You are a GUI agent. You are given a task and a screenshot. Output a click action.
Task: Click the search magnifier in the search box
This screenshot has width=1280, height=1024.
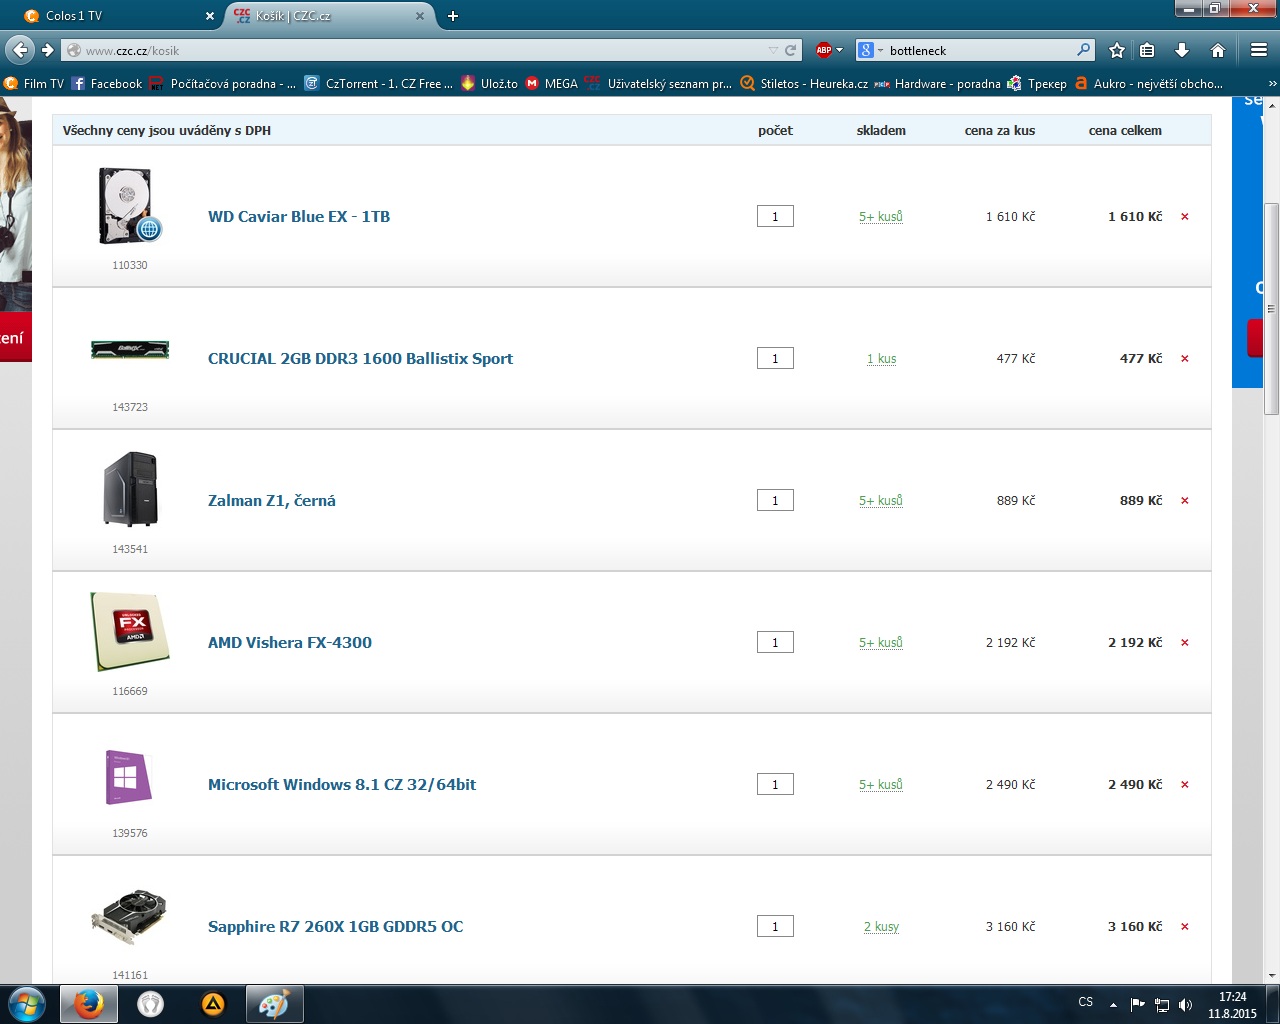tap(1083, 50)
